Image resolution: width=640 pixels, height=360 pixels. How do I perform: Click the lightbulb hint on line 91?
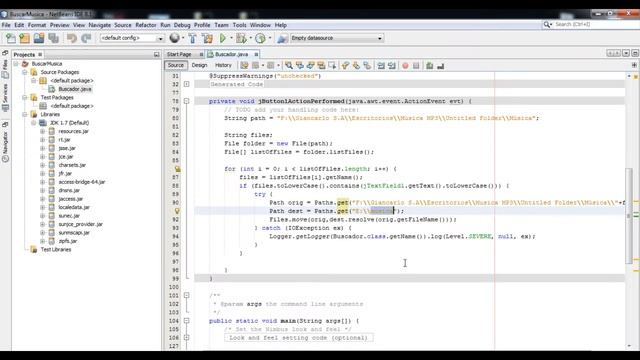pos(177,211)
